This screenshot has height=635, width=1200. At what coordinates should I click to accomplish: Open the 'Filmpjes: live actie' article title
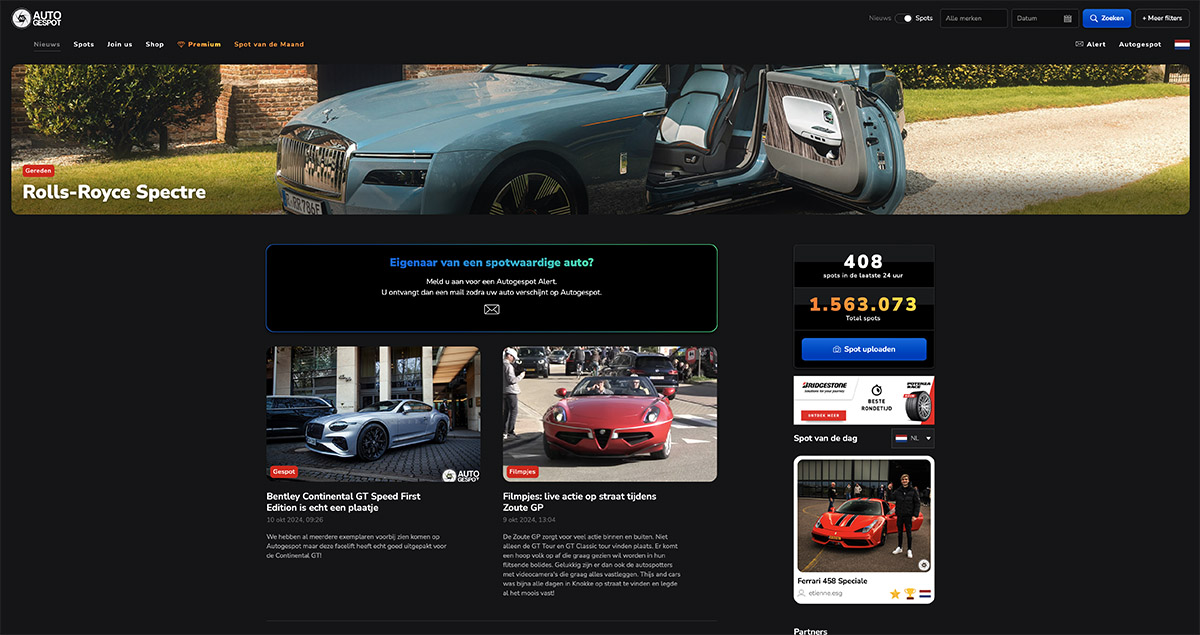[580, 502]
